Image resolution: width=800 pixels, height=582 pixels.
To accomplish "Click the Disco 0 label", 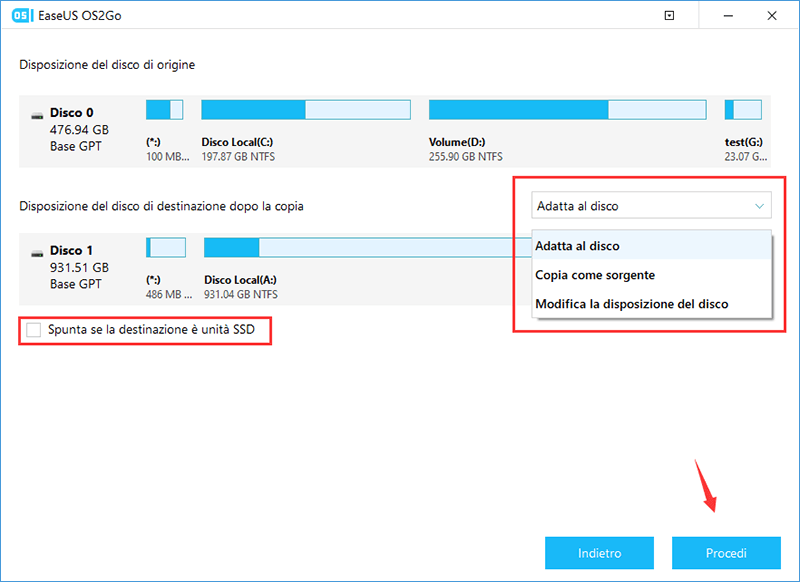I will (71, 113).
